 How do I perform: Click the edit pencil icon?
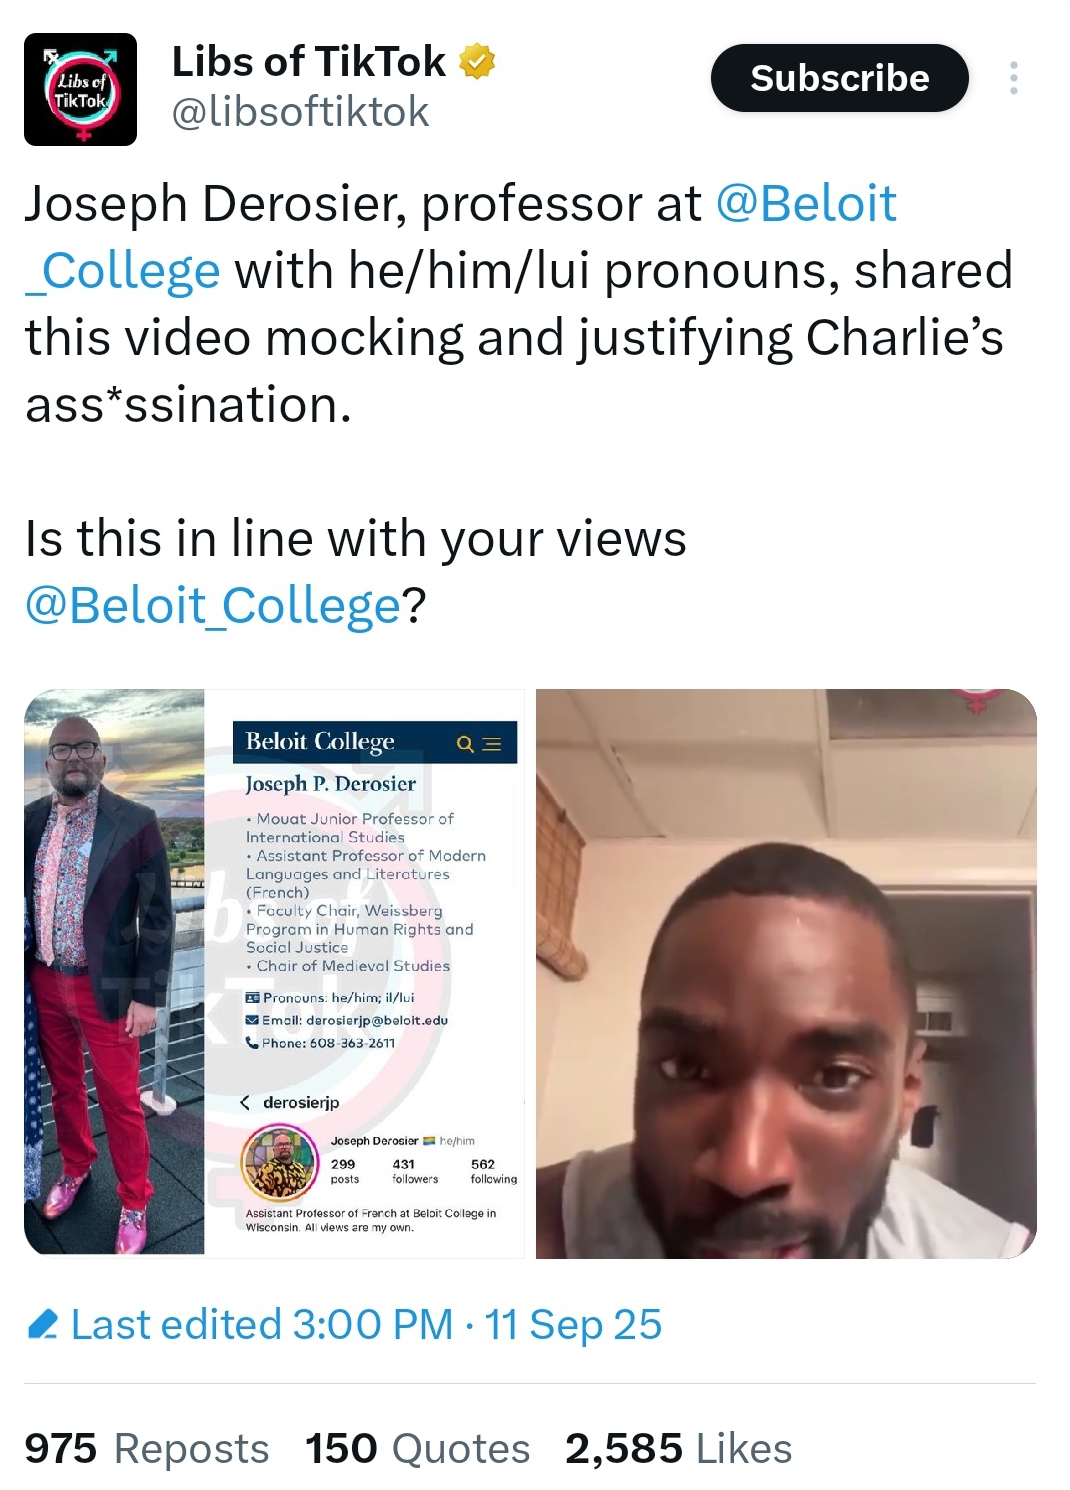tap(43, 1325)
